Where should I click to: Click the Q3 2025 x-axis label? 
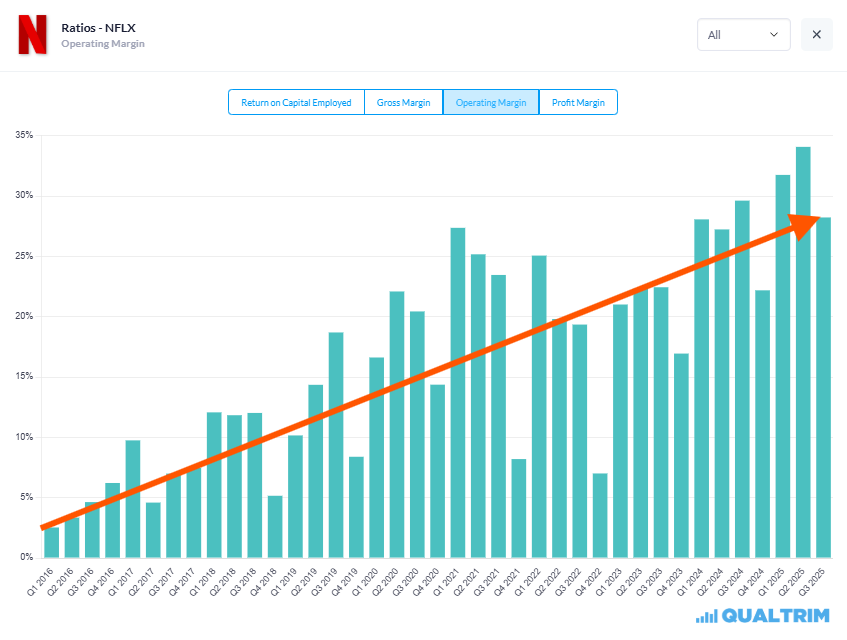coord(812,581)
